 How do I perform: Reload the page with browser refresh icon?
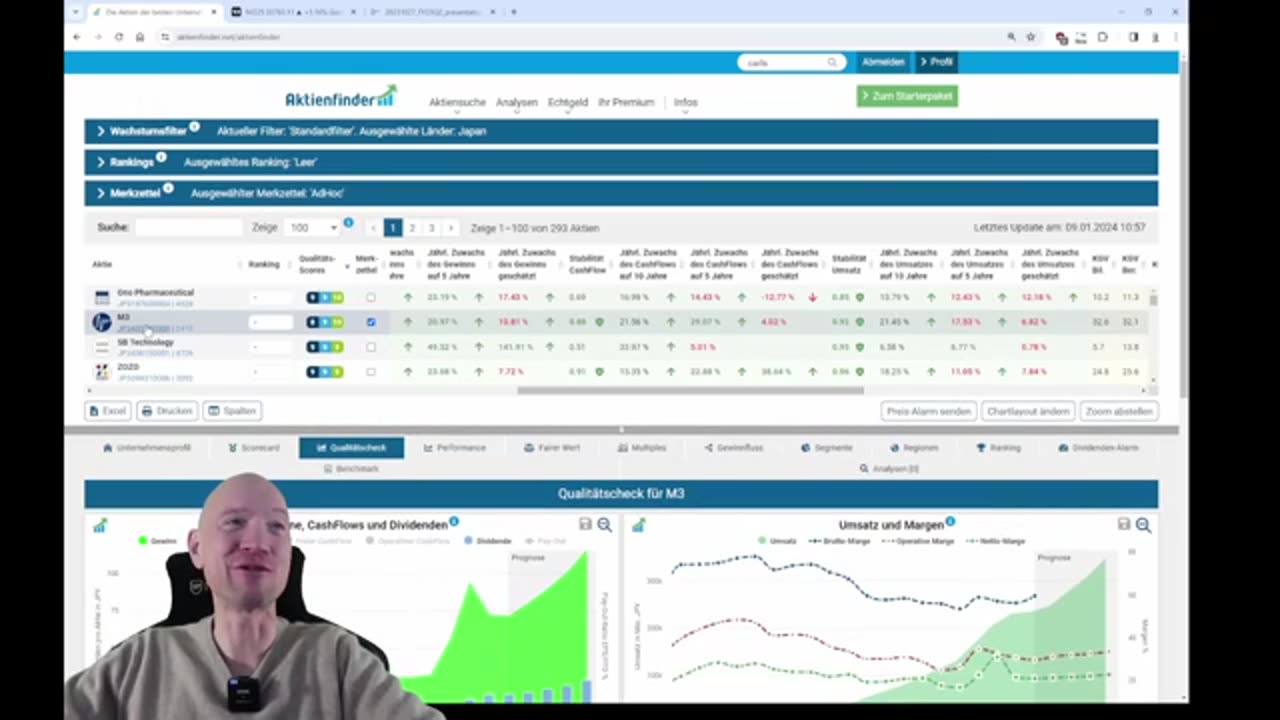click(x=118, y=37)
